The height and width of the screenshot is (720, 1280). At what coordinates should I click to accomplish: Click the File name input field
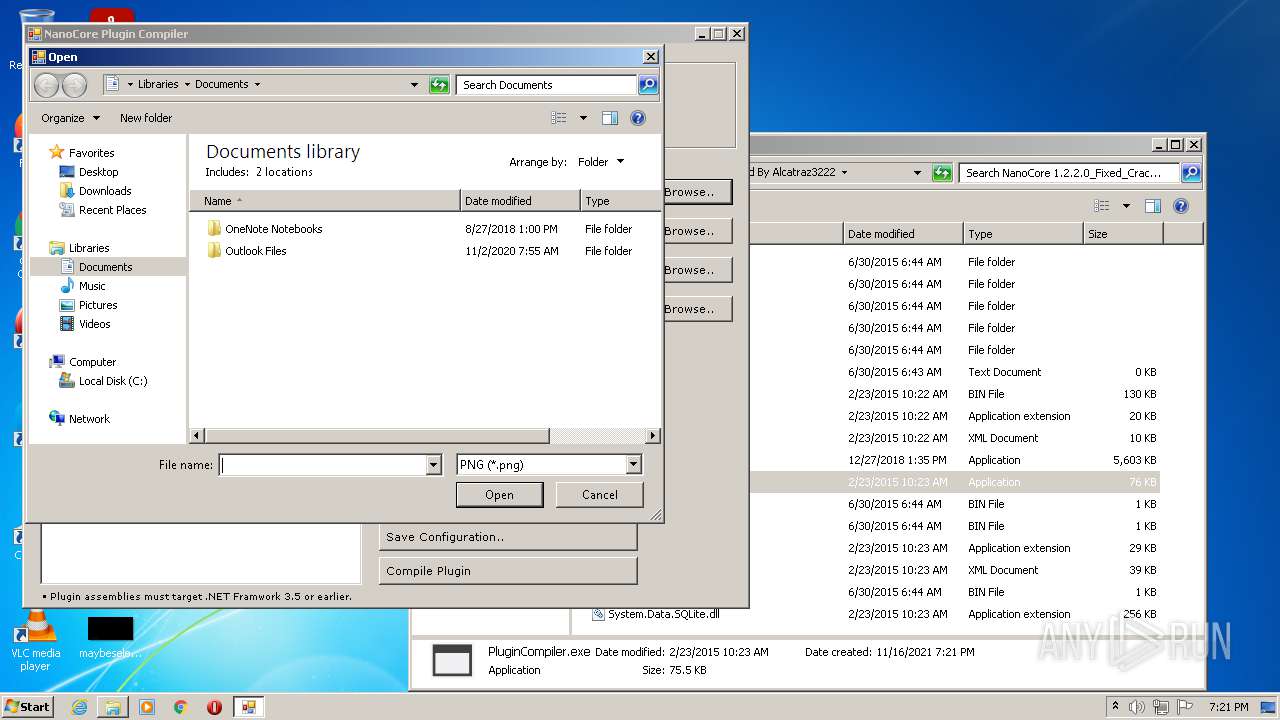coord(323,465)
